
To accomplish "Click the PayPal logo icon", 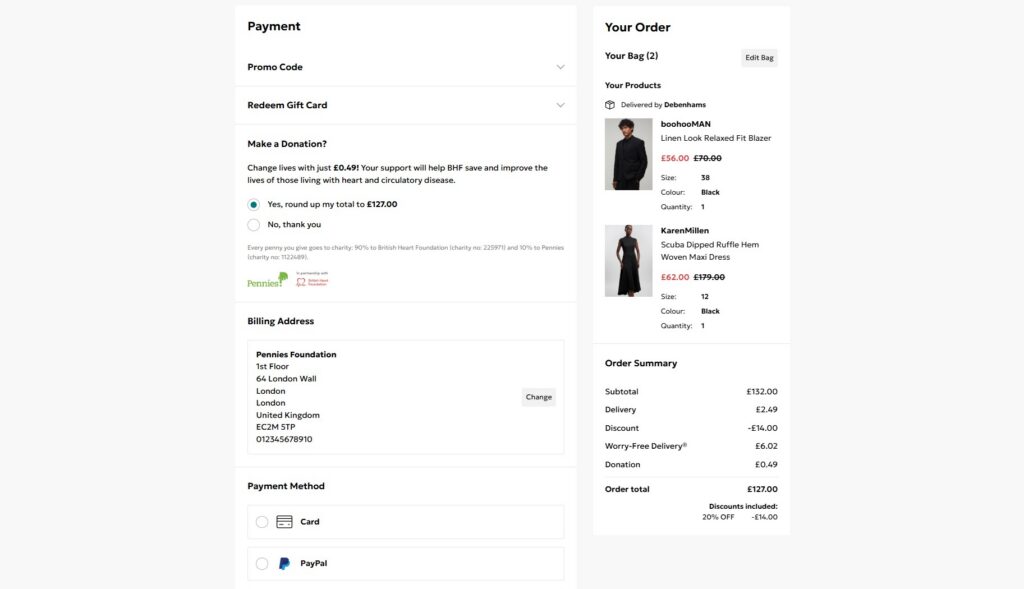I will [x=284, y=564].
